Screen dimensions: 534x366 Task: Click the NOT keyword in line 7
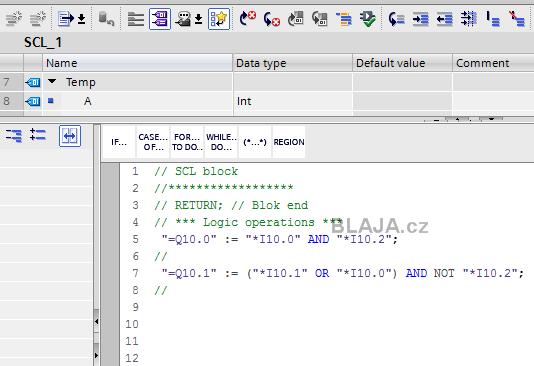[444, 273]
